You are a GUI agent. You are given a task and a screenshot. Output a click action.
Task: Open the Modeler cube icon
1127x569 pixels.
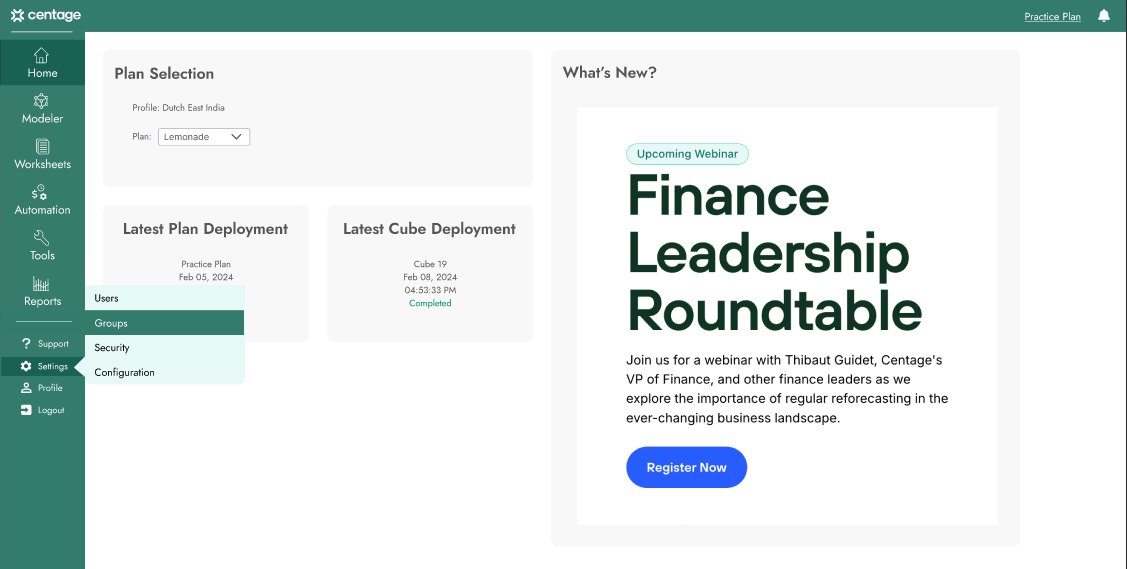pyautogui.click(x=41, y=101)
